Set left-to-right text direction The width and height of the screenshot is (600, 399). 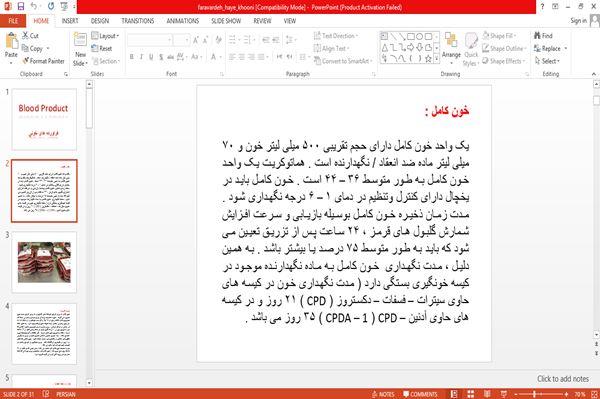(x=279, y=57)
